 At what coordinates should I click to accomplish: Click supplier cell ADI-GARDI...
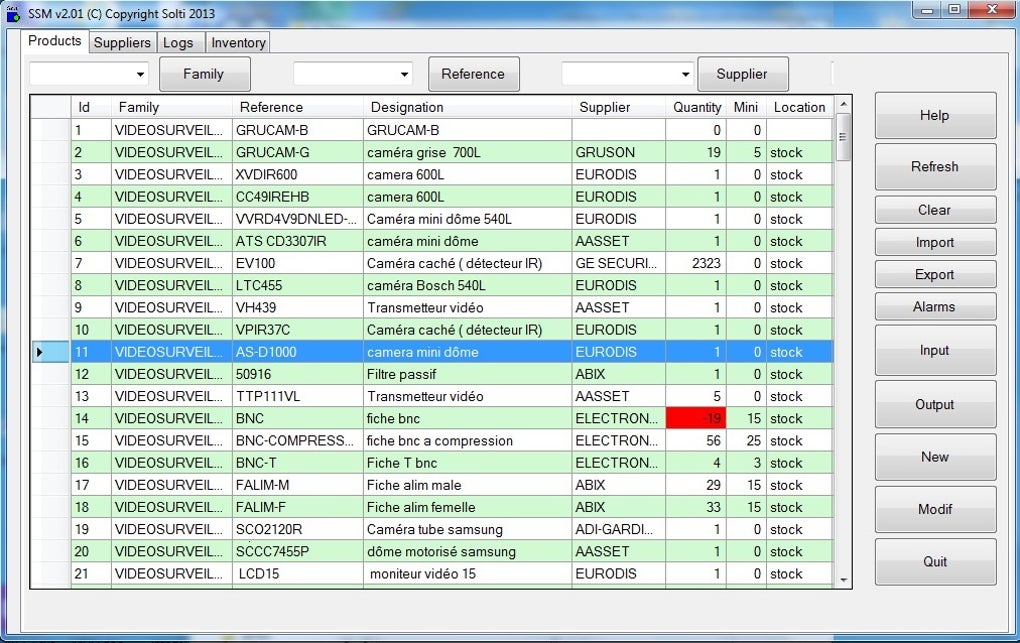click(619, 529)
